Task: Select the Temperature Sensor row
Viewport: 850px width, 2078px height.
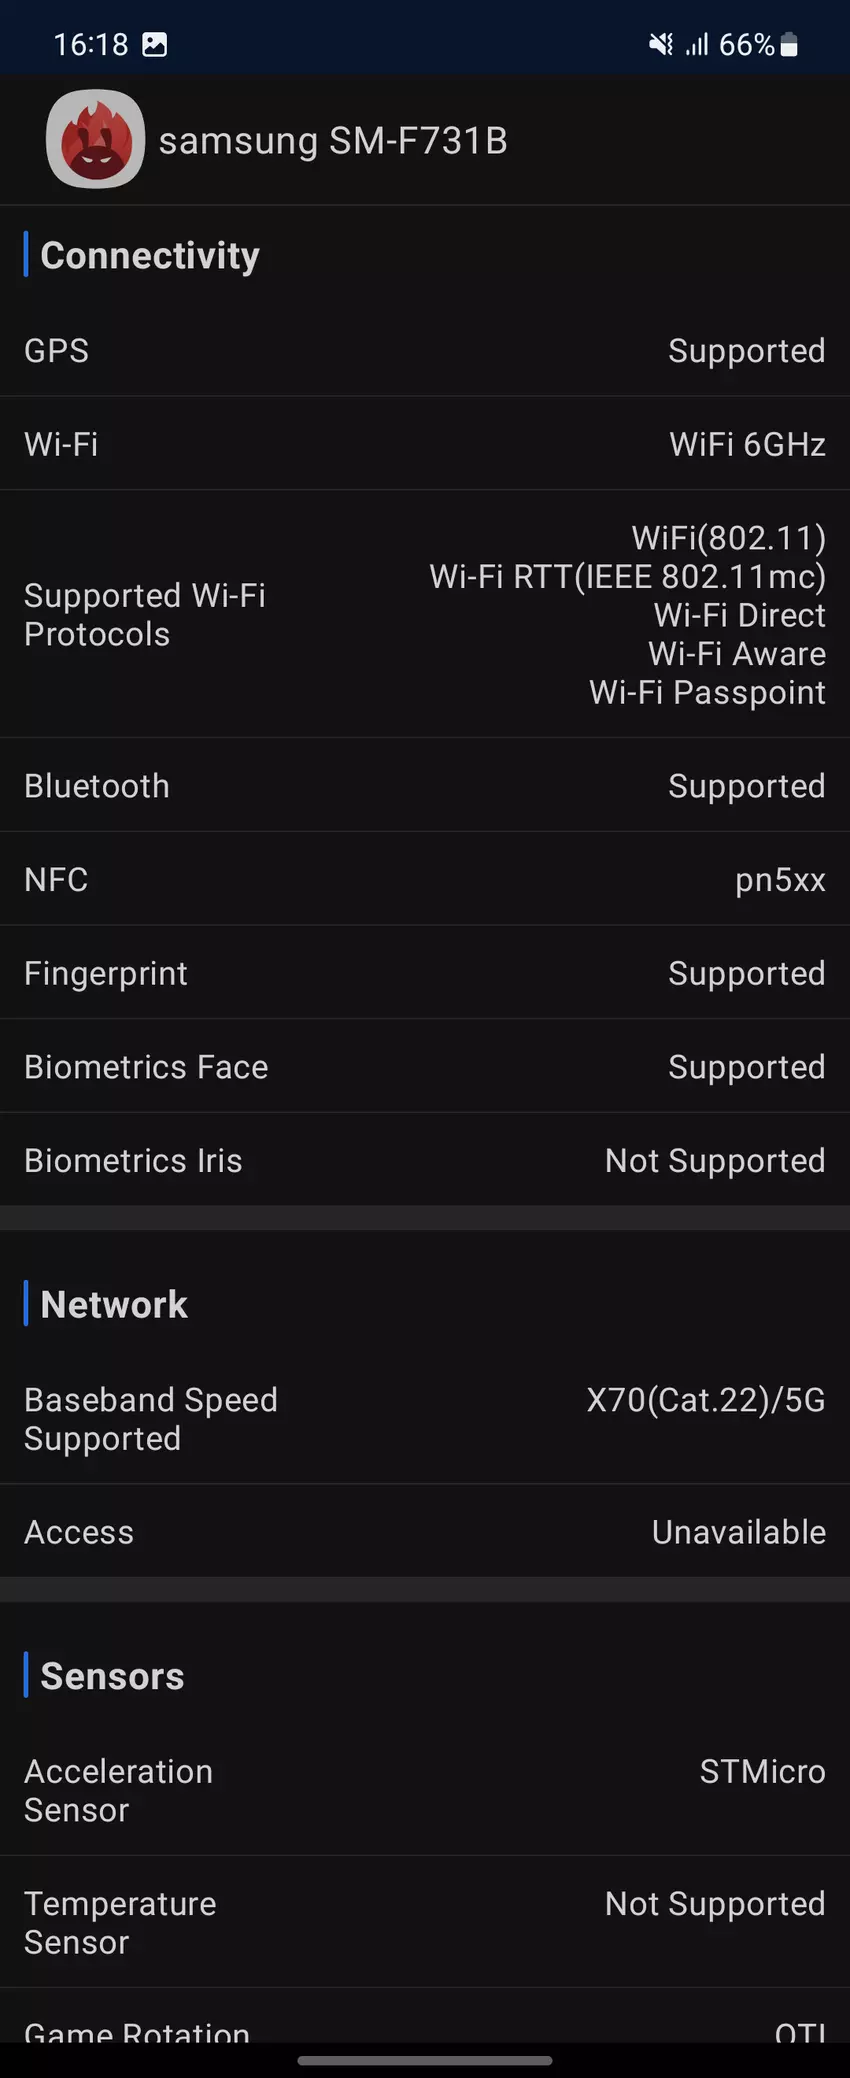Action: click(425, 1923)
